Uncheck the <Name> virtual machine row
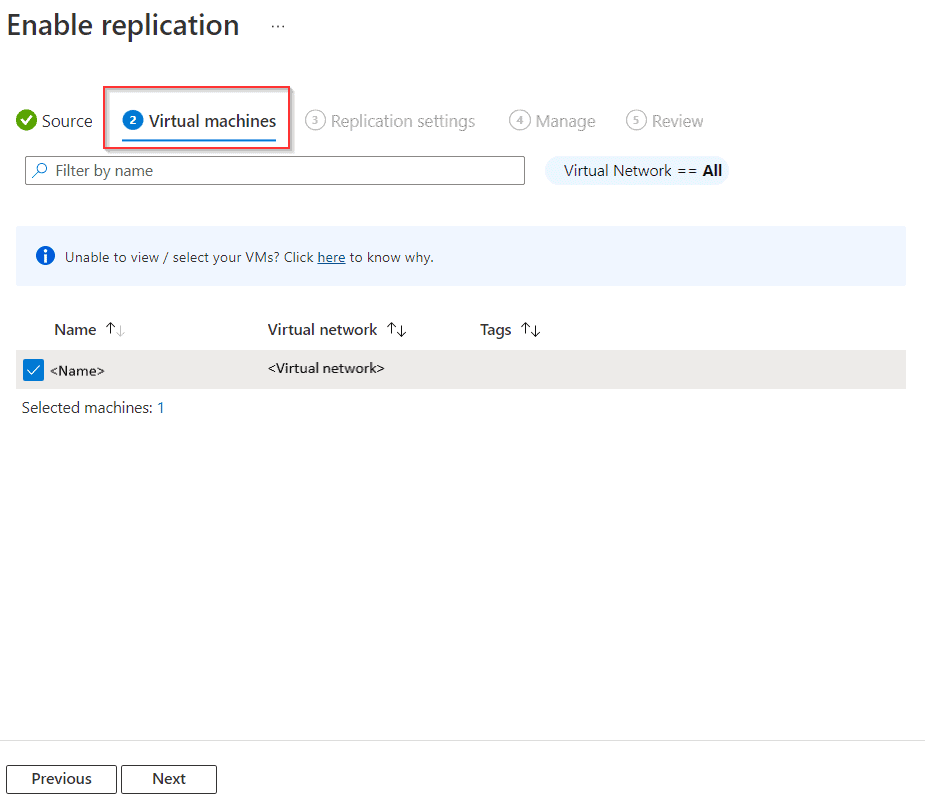The height and width of the screenshot is (796, 925). 33,369
